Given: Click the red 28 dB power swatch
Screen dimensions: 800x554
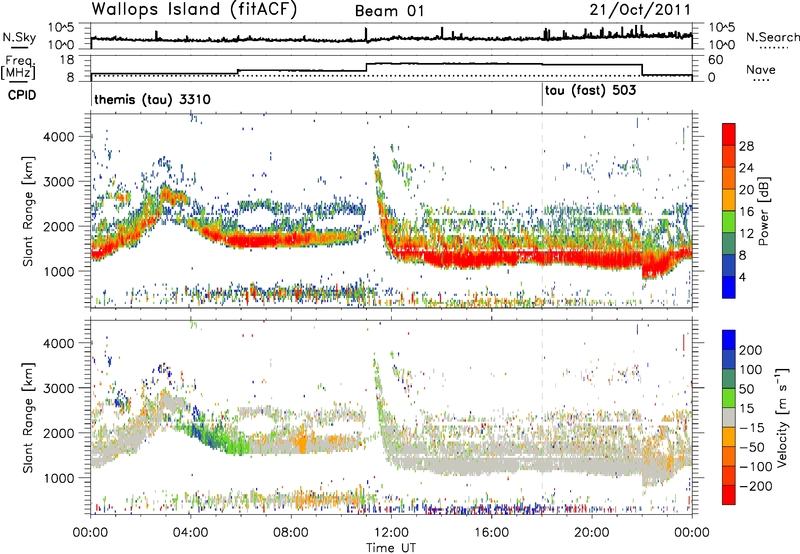Looking at the screenshot, I should [x=729, y=134].
